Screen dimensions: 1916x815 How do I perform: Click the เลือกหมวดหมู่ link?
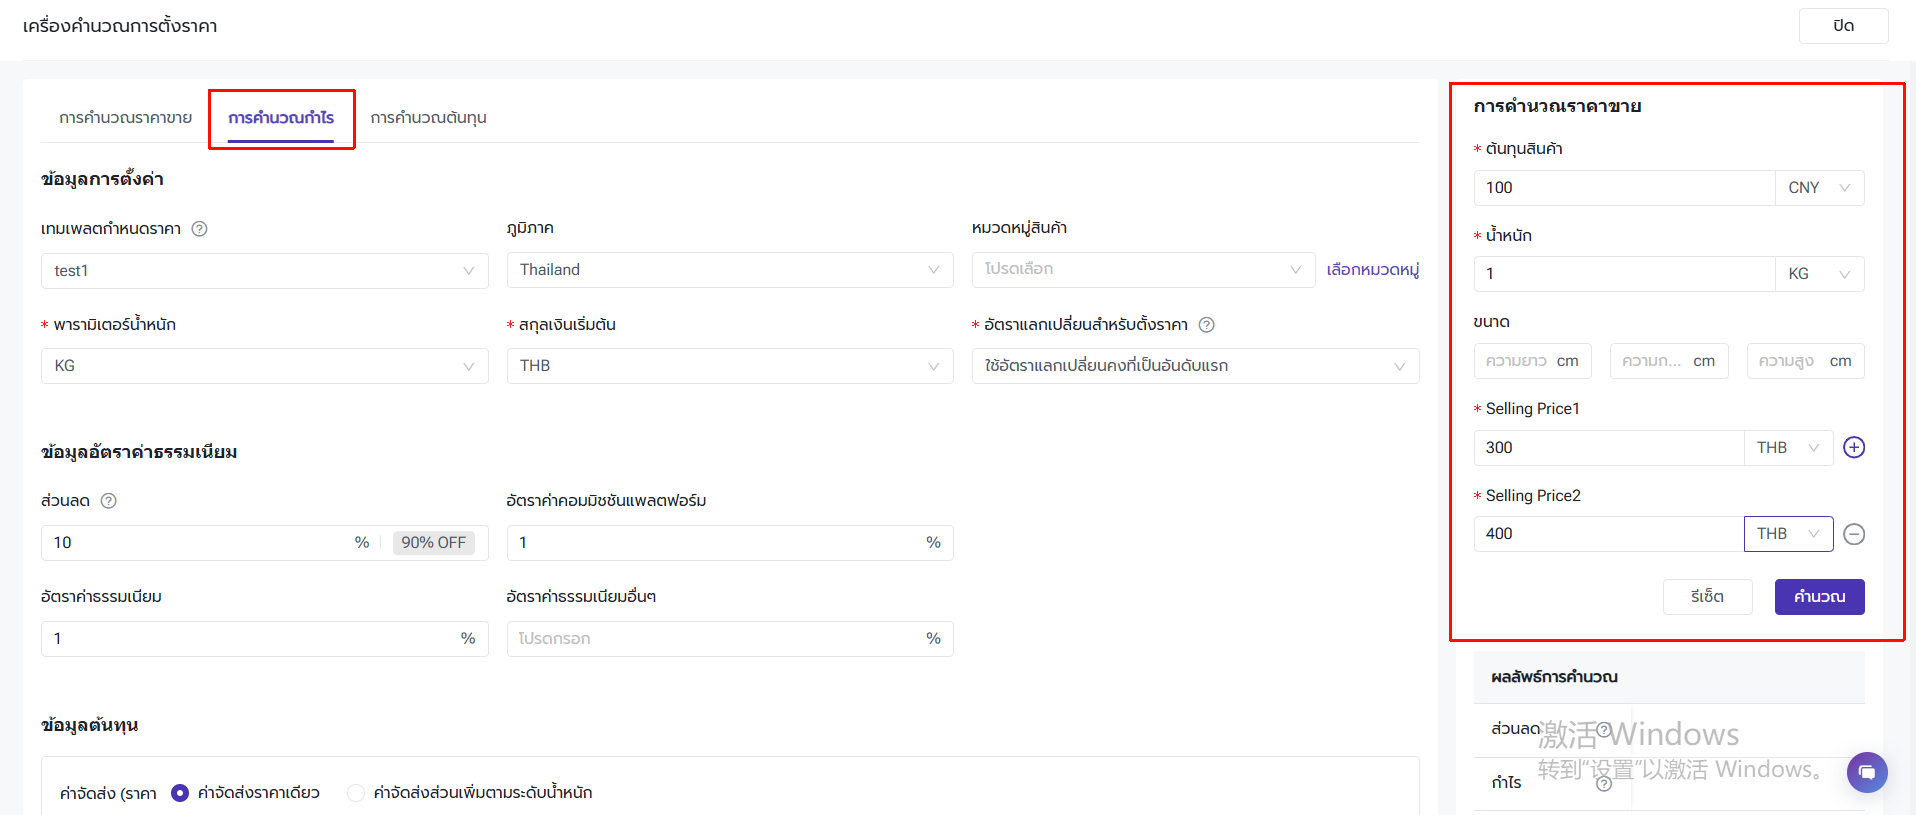pos(1372,270)
